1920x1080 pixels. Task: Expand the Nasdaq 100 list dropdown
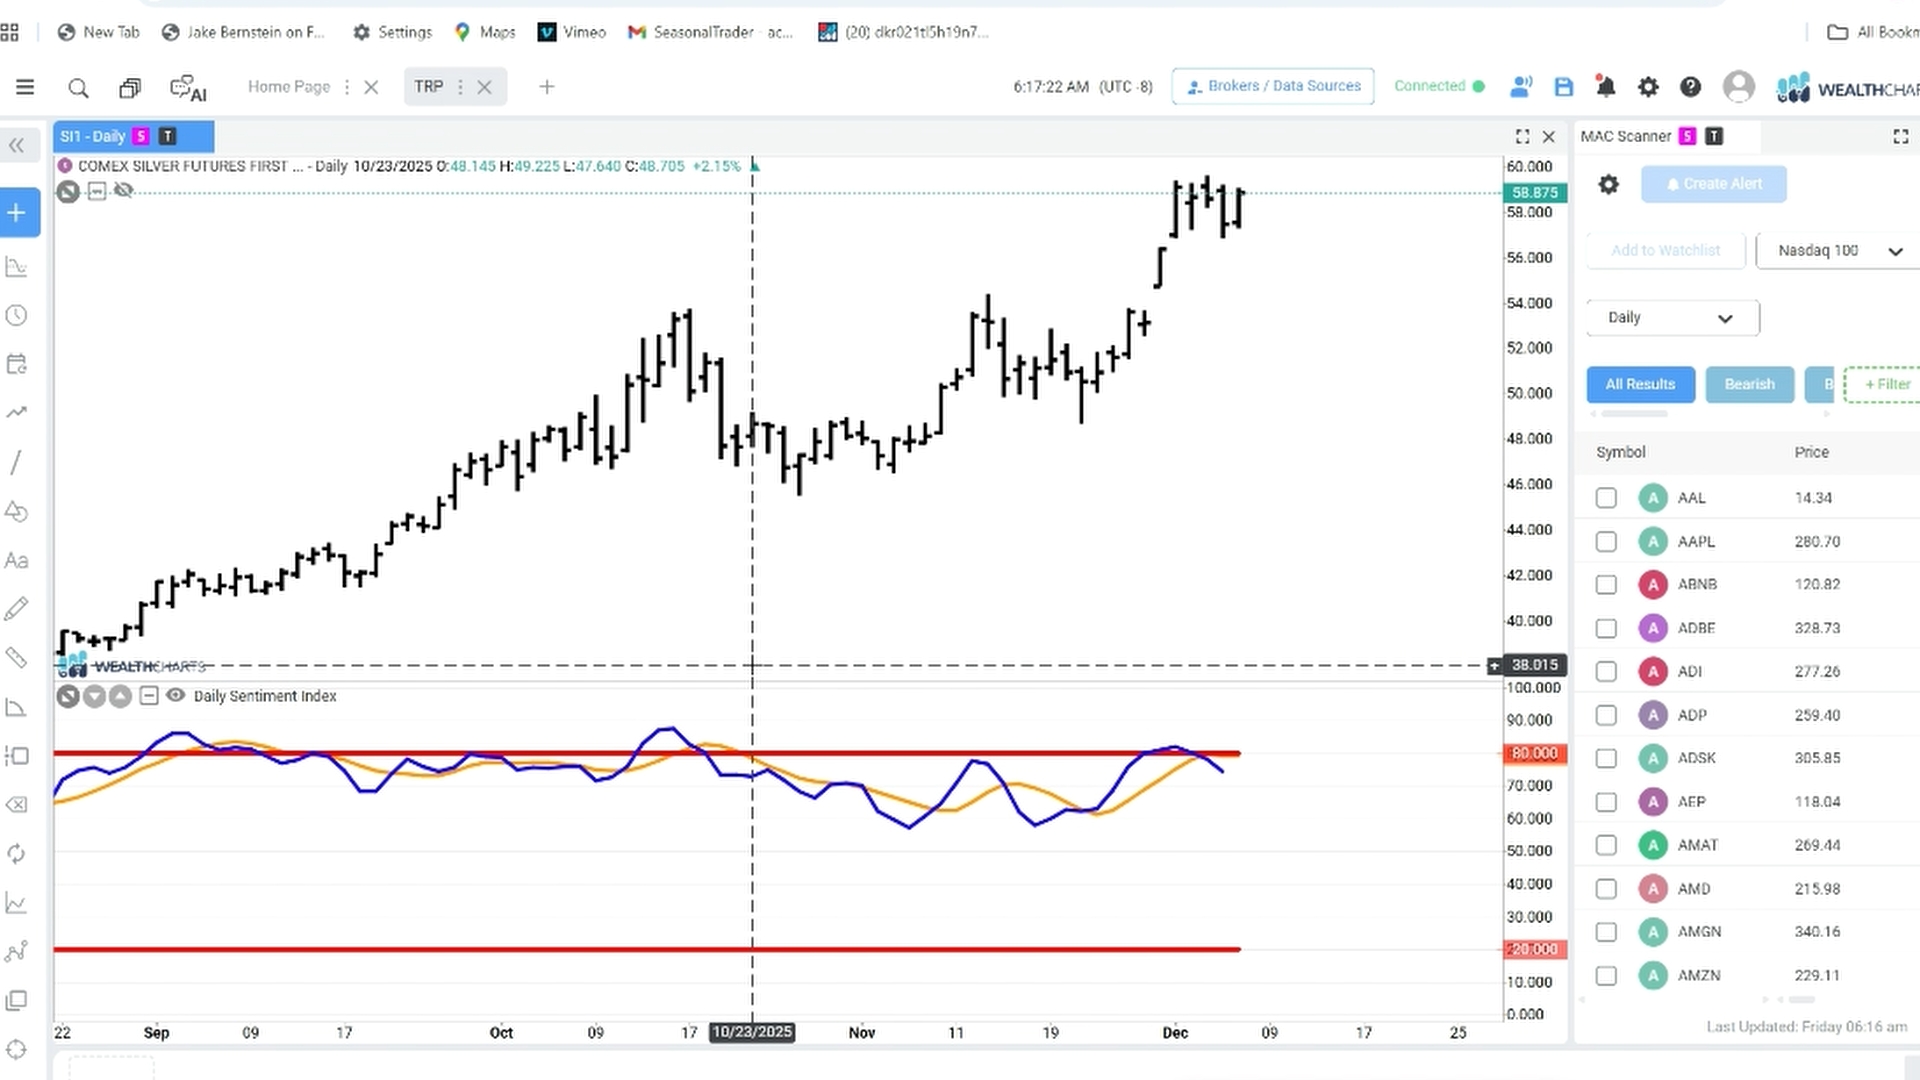[x=1838, y=250]
